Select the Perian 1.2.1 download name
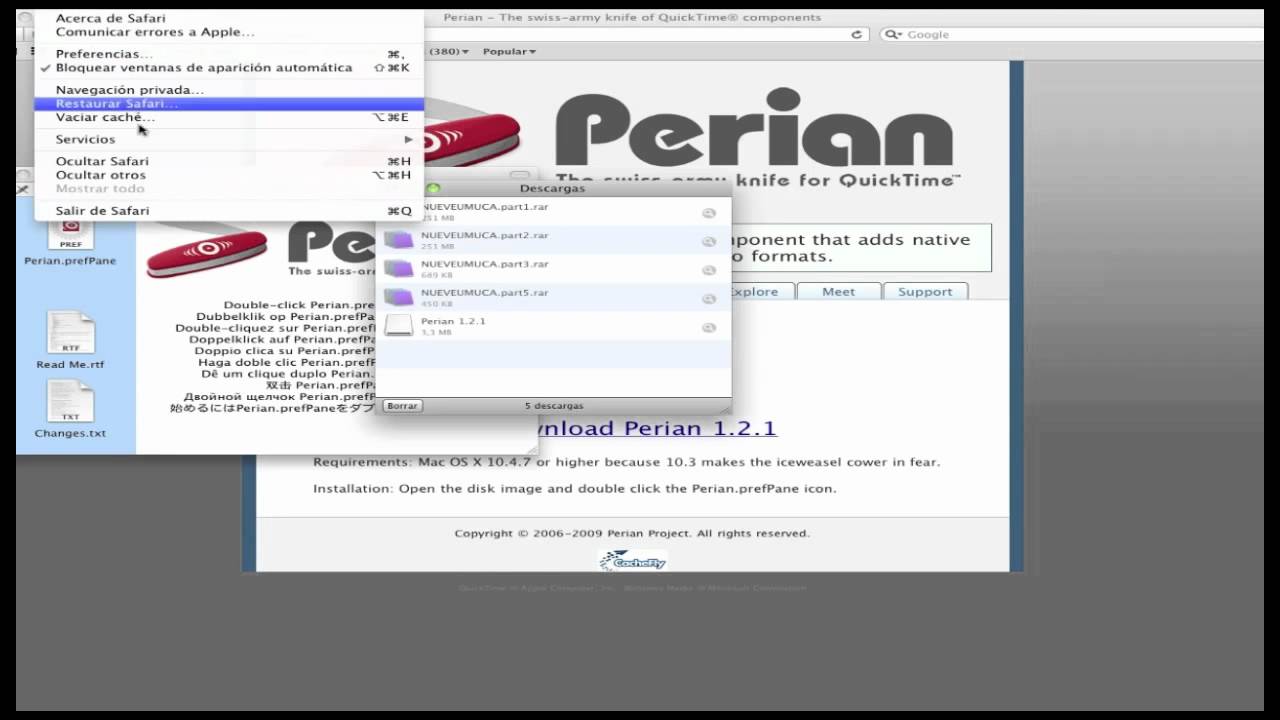Image resolution: width=1280 pixels, height=720 pixels. [453, 321]
